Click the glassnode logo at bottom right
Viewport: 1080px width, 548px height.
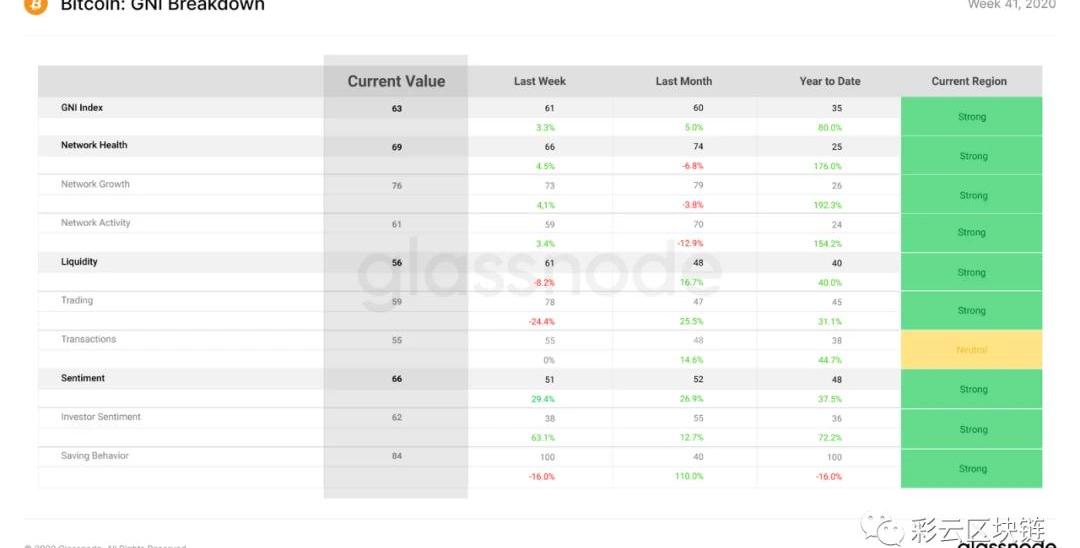(1007, 542)
